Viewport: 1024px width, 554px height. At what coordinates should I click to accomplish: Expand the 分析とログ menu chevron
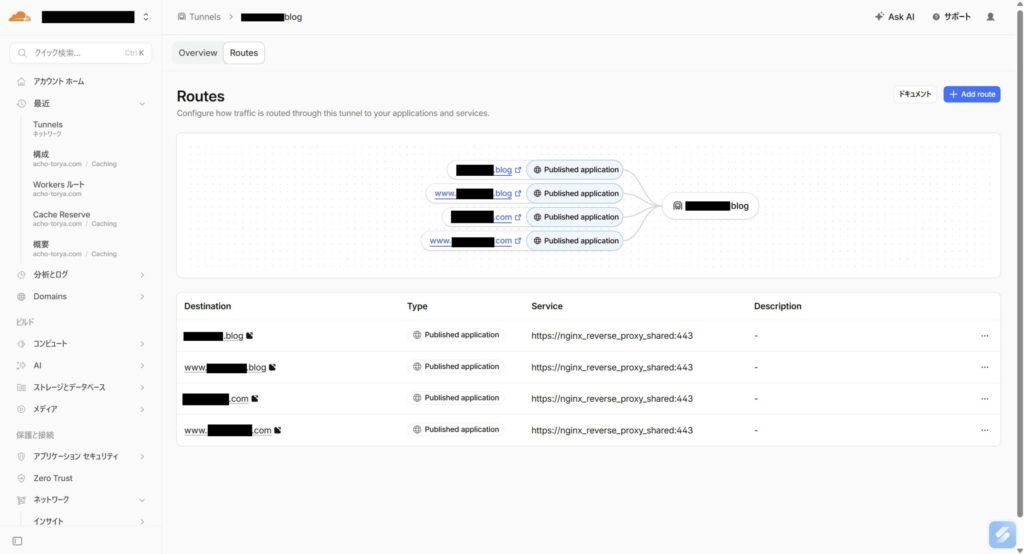coord(142,275)
